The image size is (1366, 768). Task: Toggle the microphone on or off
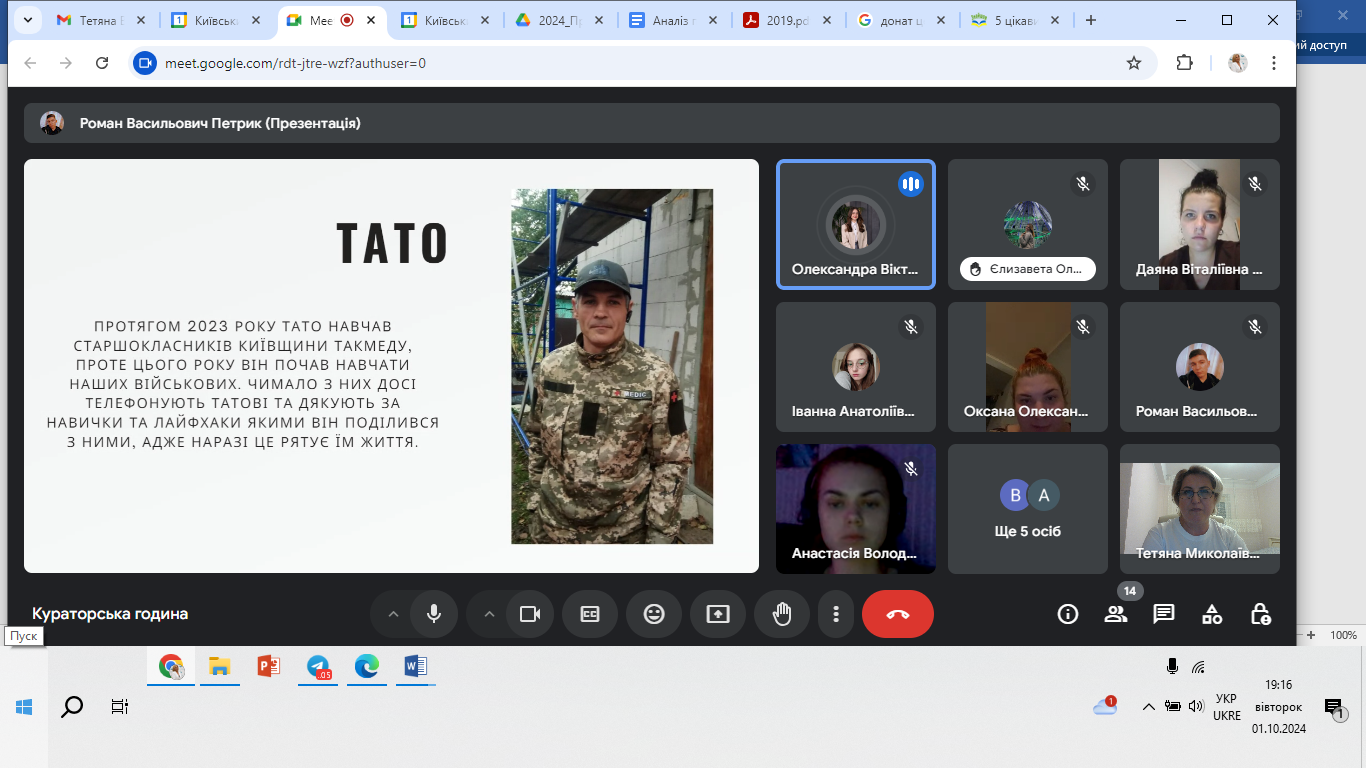coord(434,614)
